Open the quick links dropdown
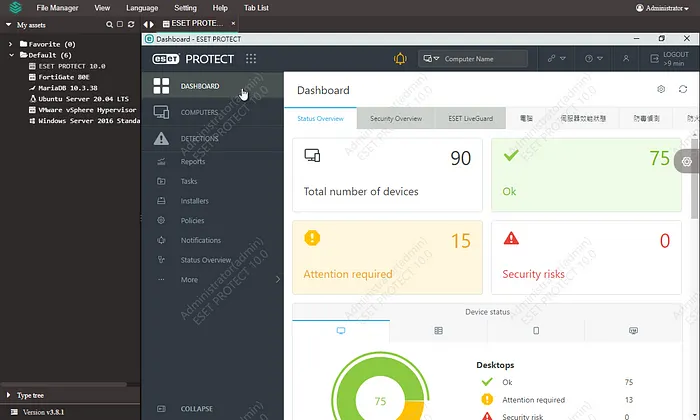The image size is (700, 420). click(x=556, y=58)
